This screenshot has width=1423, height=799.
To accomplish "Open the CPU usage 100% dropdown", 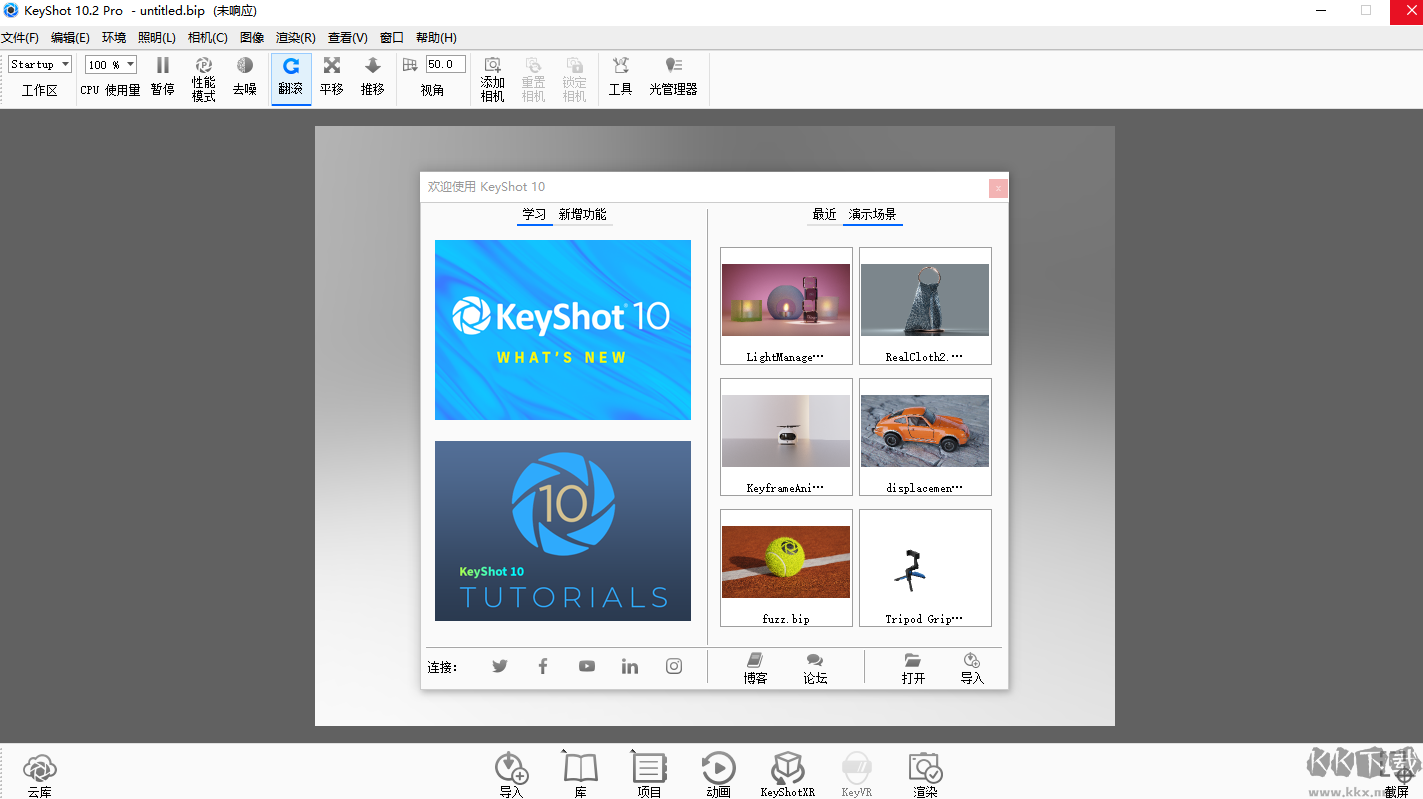I will pos(110,64).
